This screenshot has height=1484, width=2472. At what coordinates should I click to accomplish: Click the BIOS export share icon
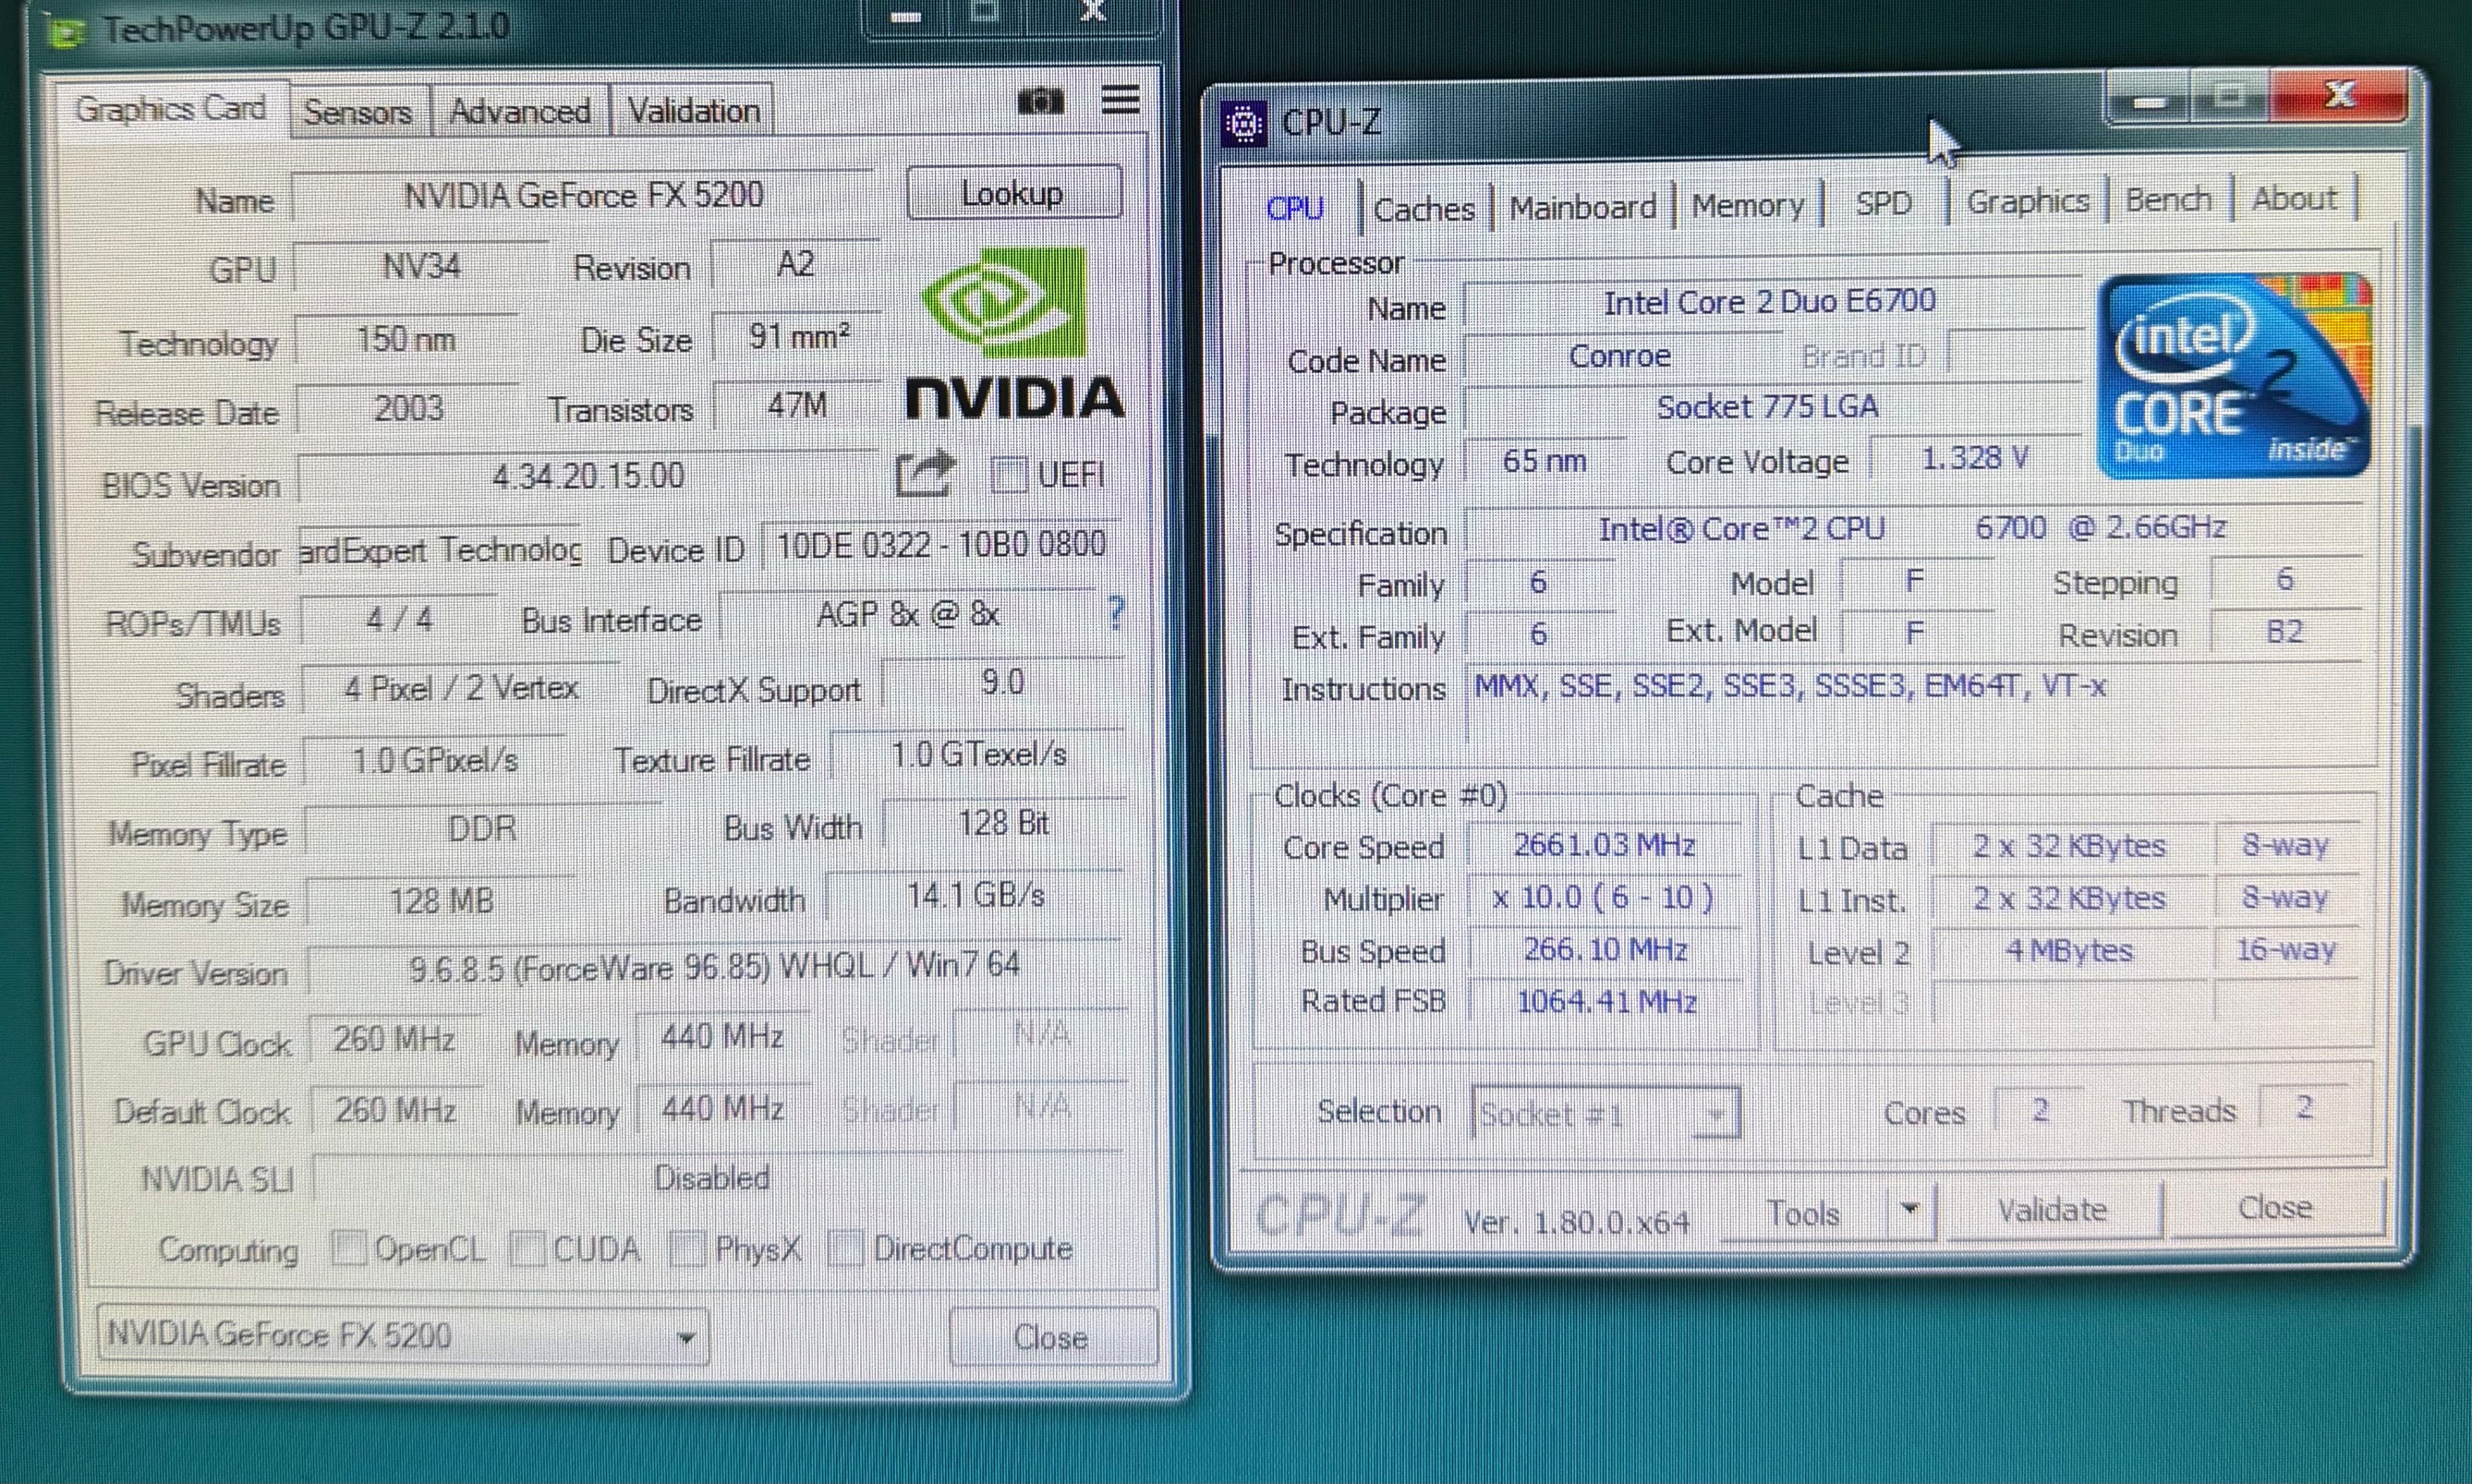(x=924, y=474)
